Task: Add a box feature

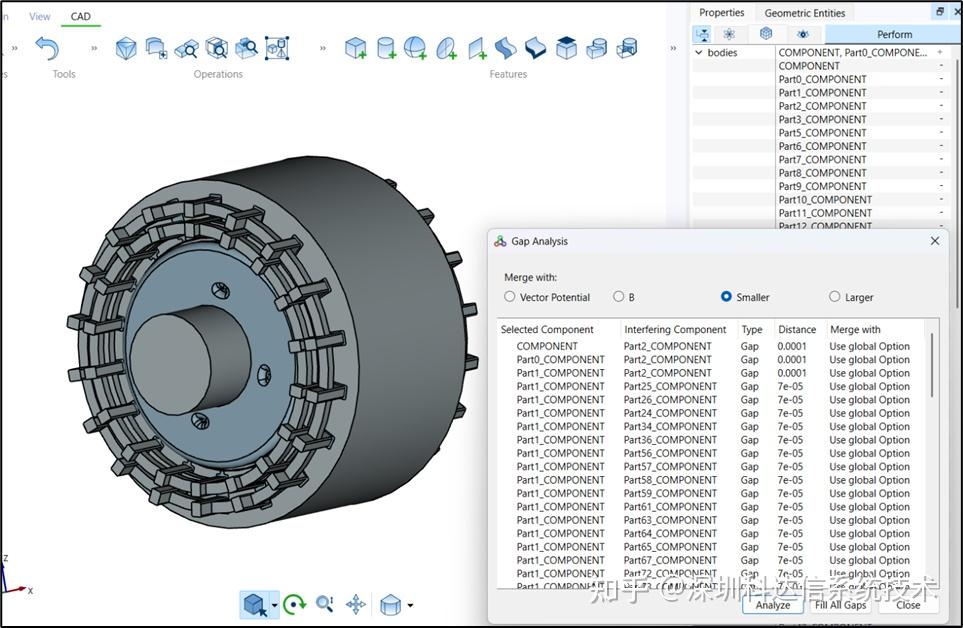Action: [356, 48]
